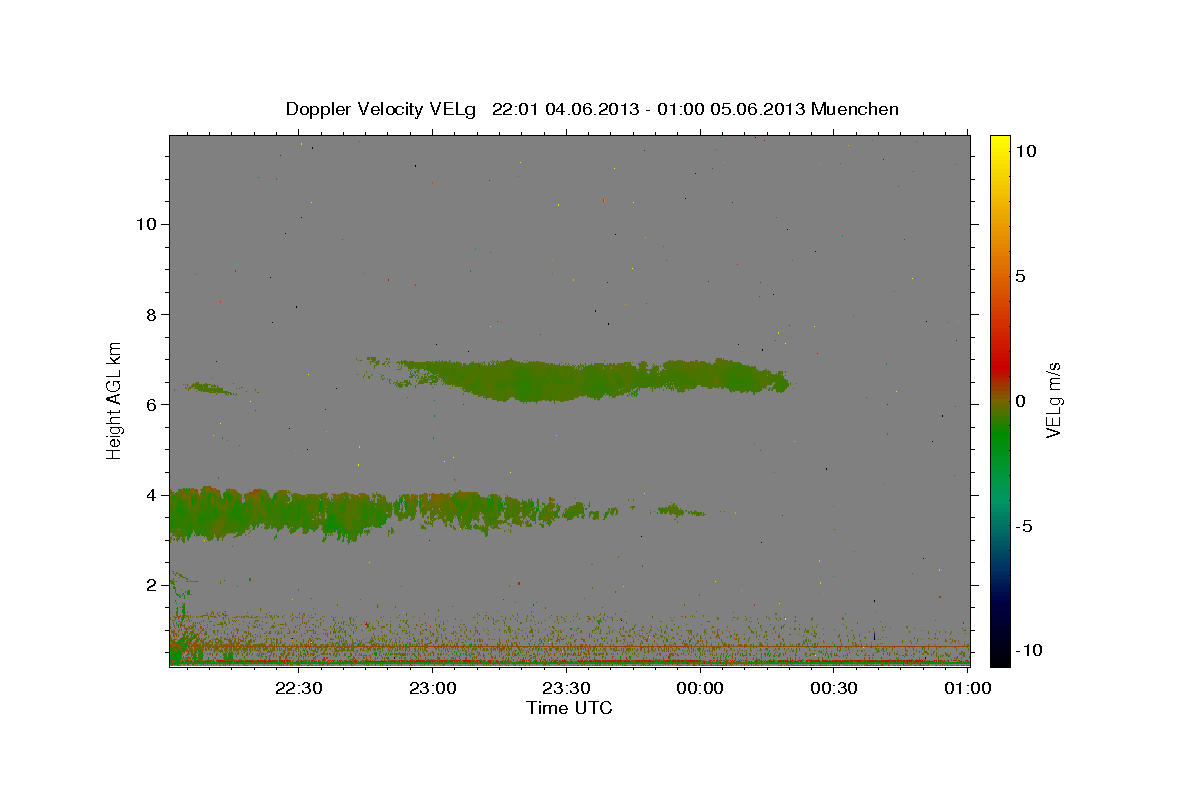
Task: Click the colorbar value '0'
Action: (1020, 401)
